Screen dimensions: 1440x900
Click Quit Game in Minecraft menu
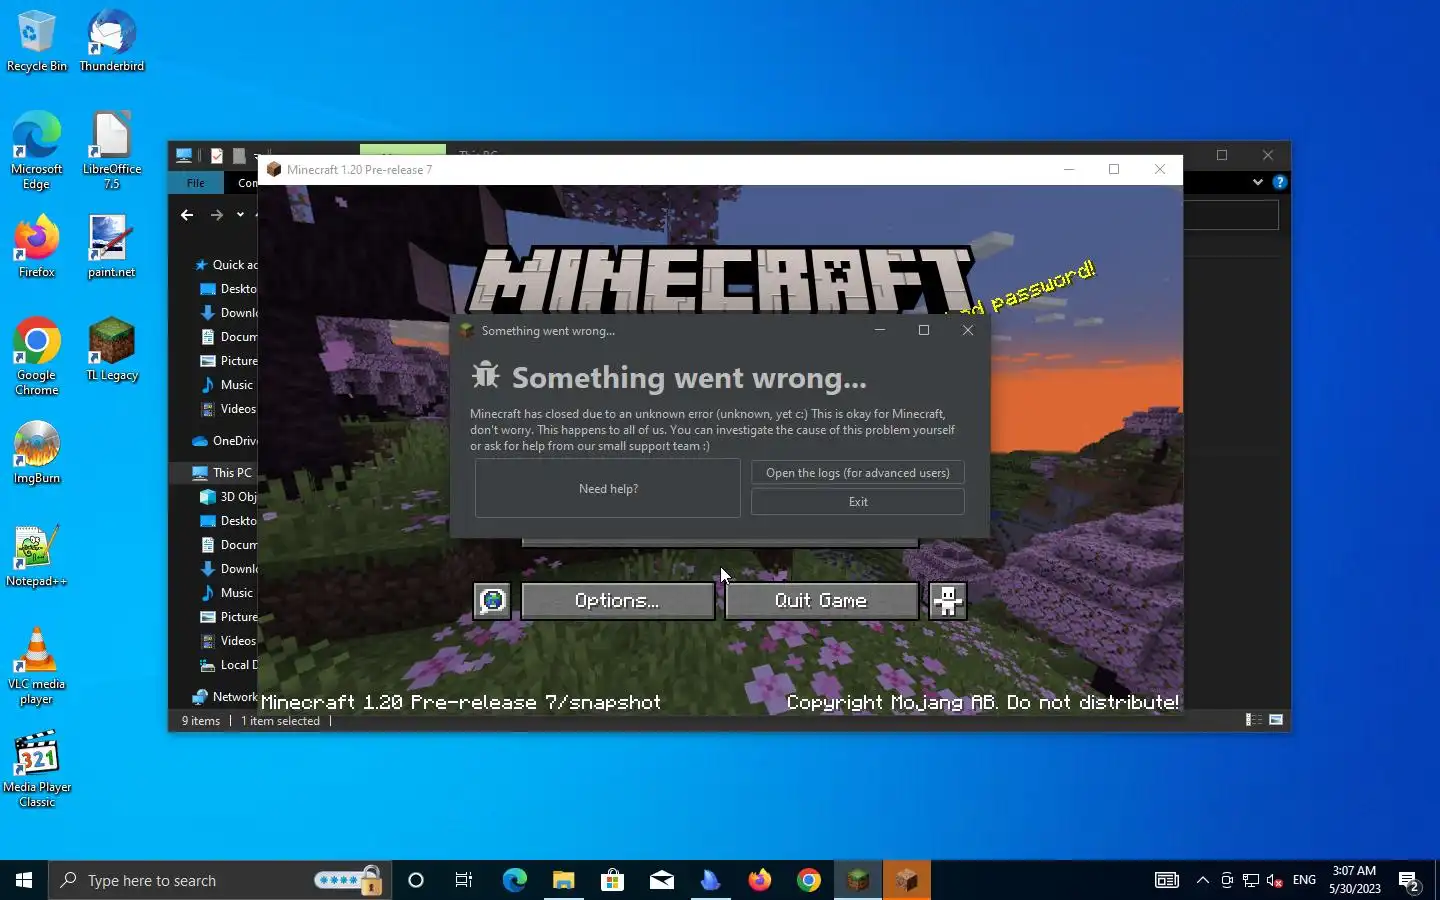click(821, 601)
